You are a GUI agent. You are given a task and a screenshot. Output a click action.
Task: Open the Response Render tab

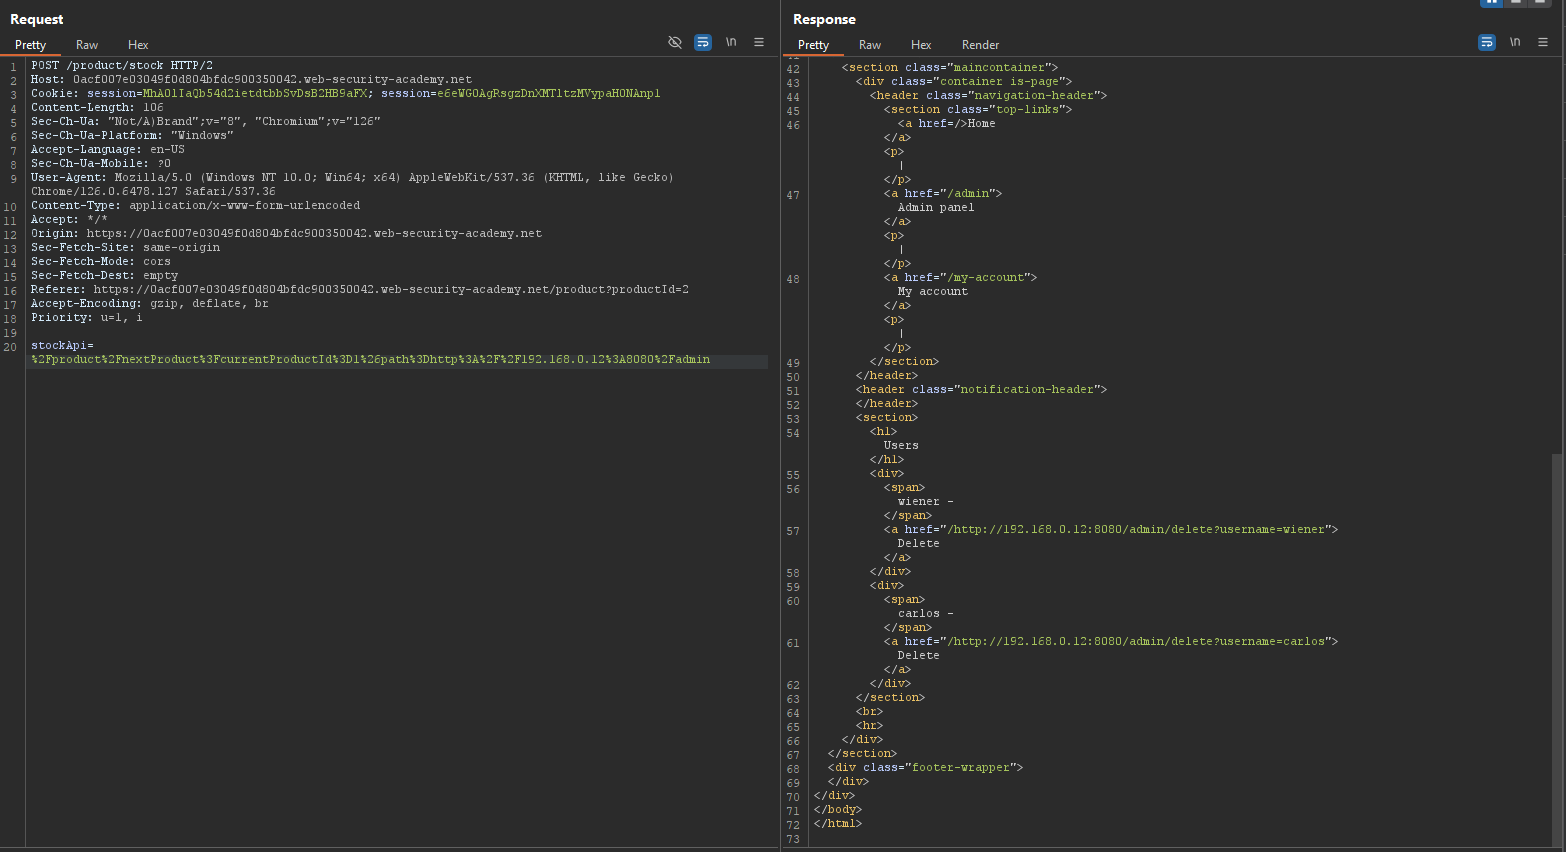click(x=980, y=45)
